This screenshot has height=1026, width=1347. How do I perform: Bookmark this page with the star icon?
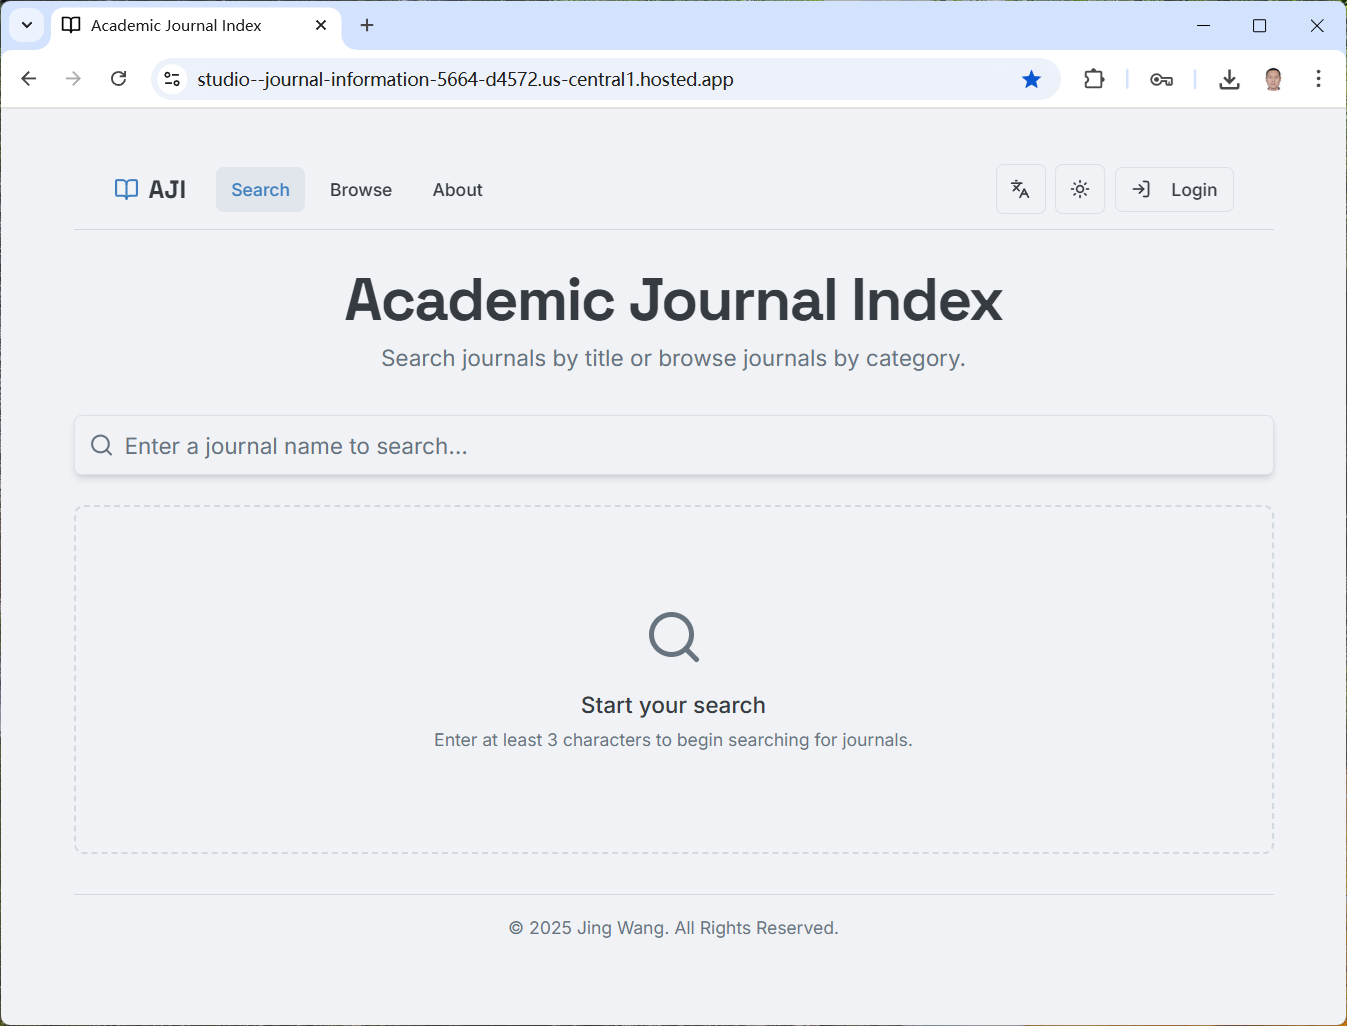tap(1031, 79)
